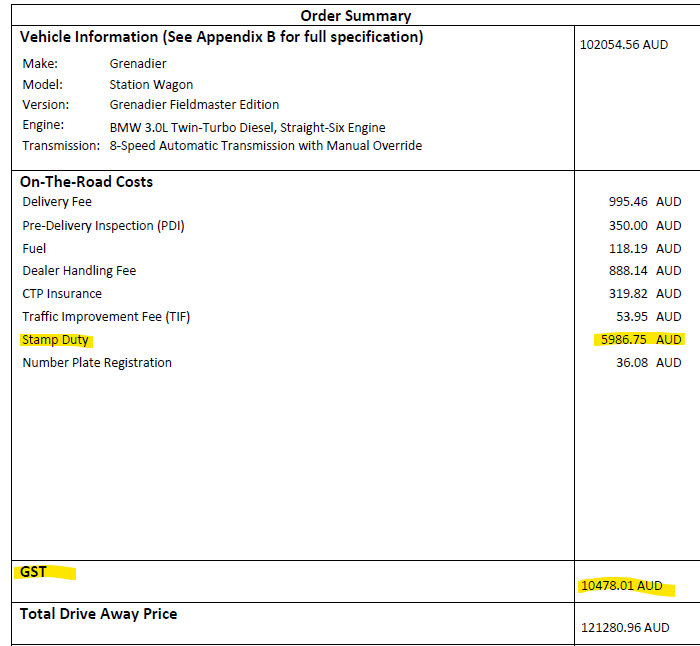Image resolution: width=700 pixels, height=646 pixels.
Task: Select the vehicle price 102054.56 AUD
Action: tap(624, 45)
